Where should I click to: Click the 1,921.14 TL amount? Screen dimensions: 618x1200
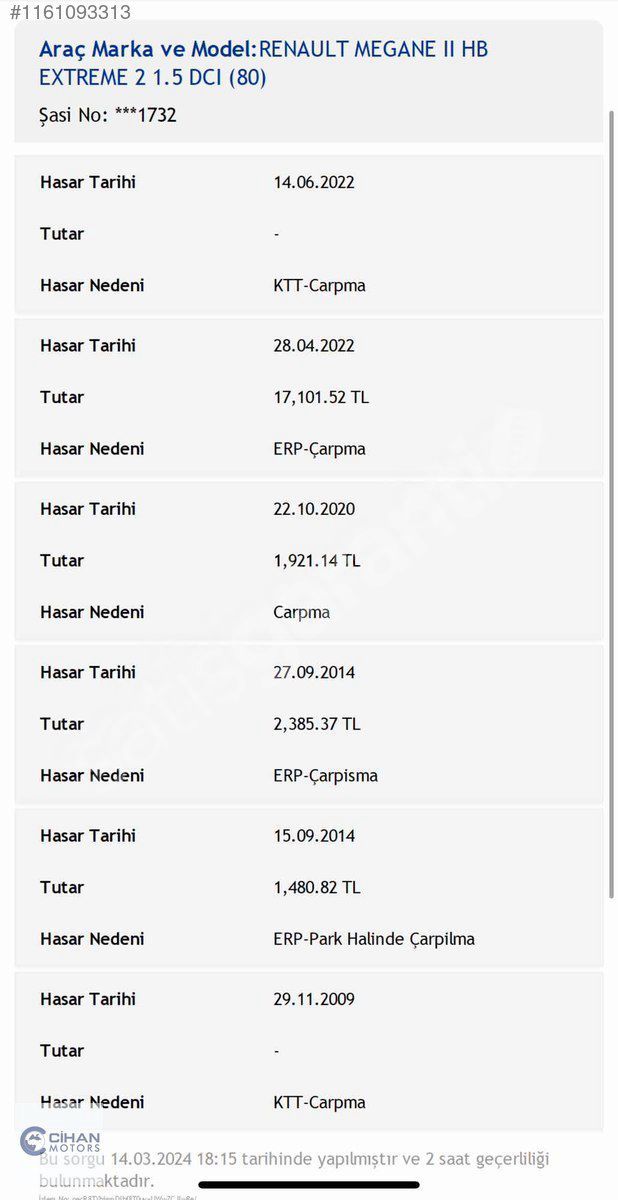317,561
